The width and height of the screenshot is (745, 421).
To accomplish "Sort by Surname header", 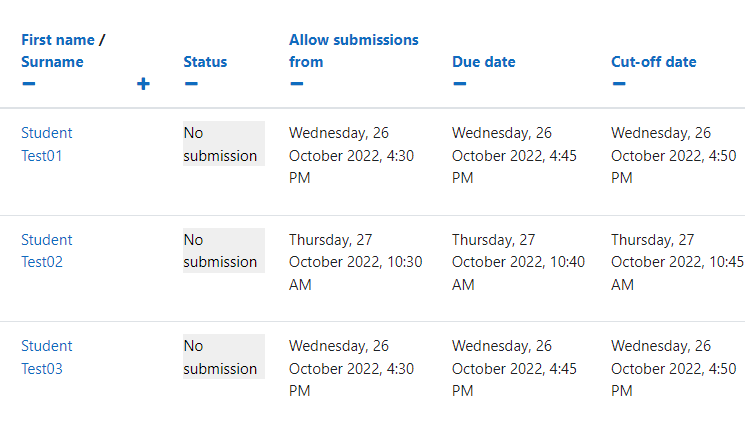I will [x=52, y=62].
